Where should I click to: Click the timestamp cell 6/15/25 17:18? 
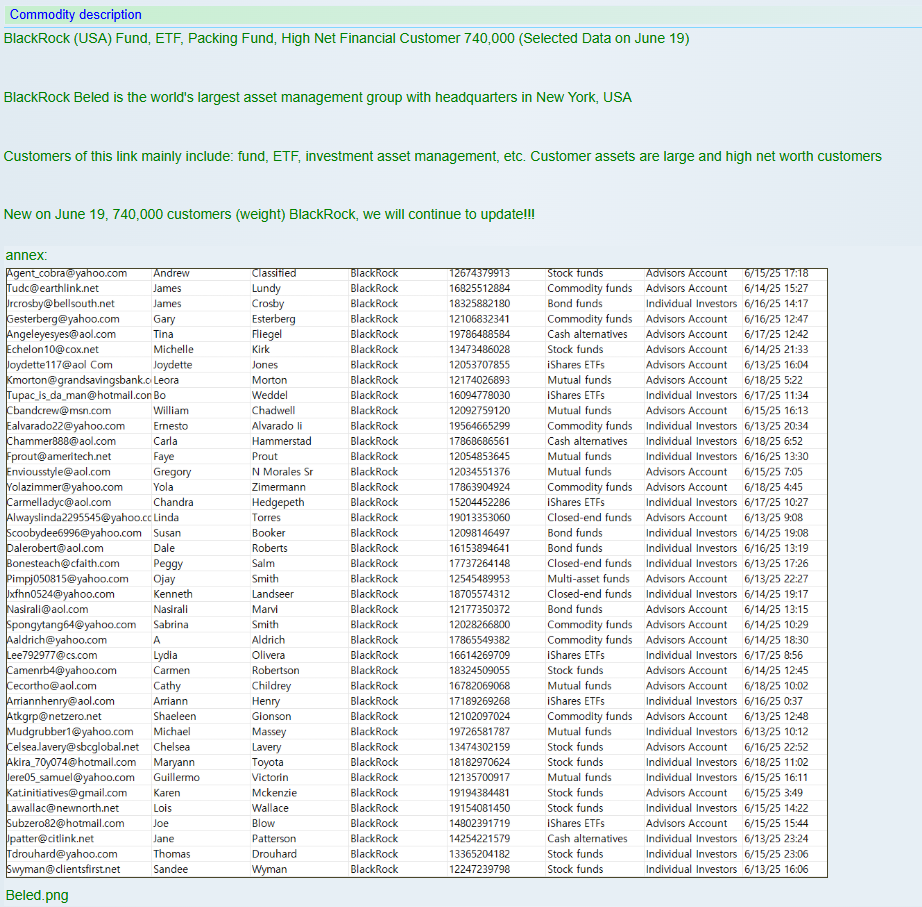click(776, 273)
